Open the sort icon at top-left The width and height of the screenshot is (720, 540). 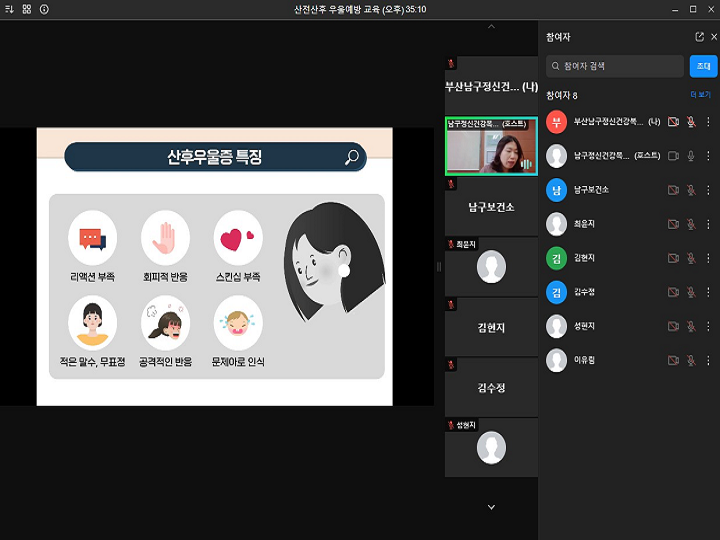[x=9, y=9]
